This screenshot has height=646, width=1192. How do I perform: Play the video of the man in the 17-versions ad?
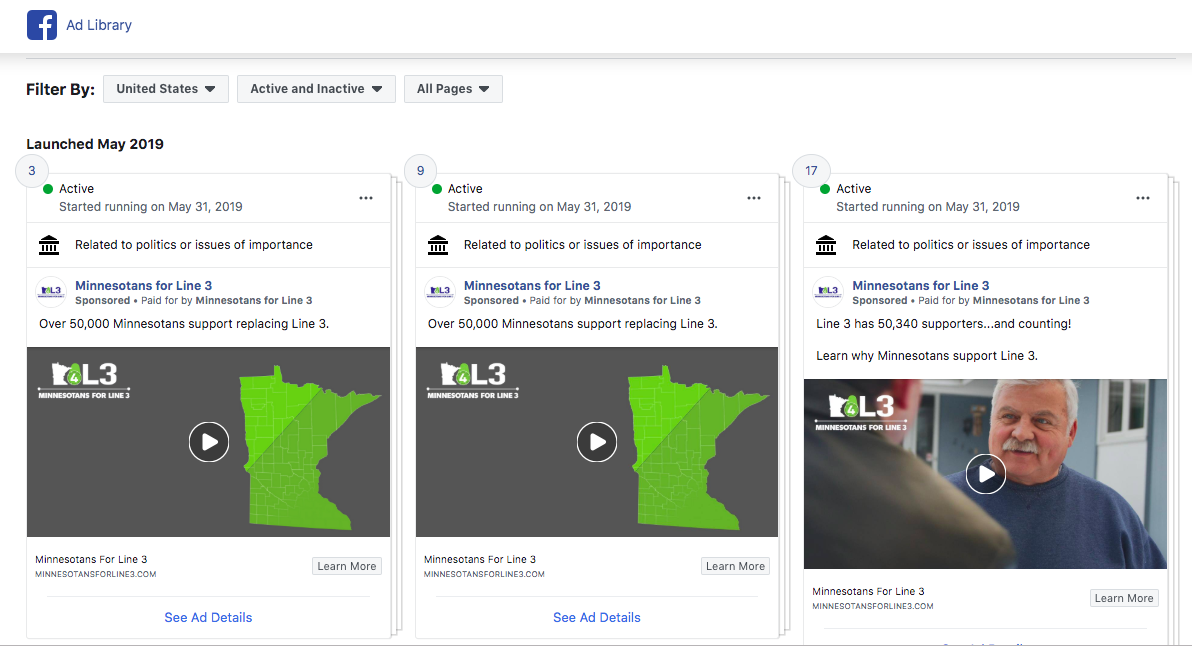tap(986, 473)
